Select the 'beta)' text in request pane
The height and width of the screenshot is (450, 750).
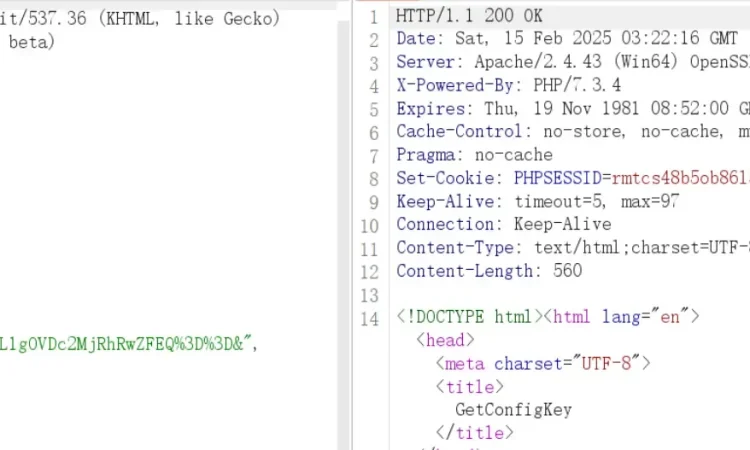tap(32, 42)
